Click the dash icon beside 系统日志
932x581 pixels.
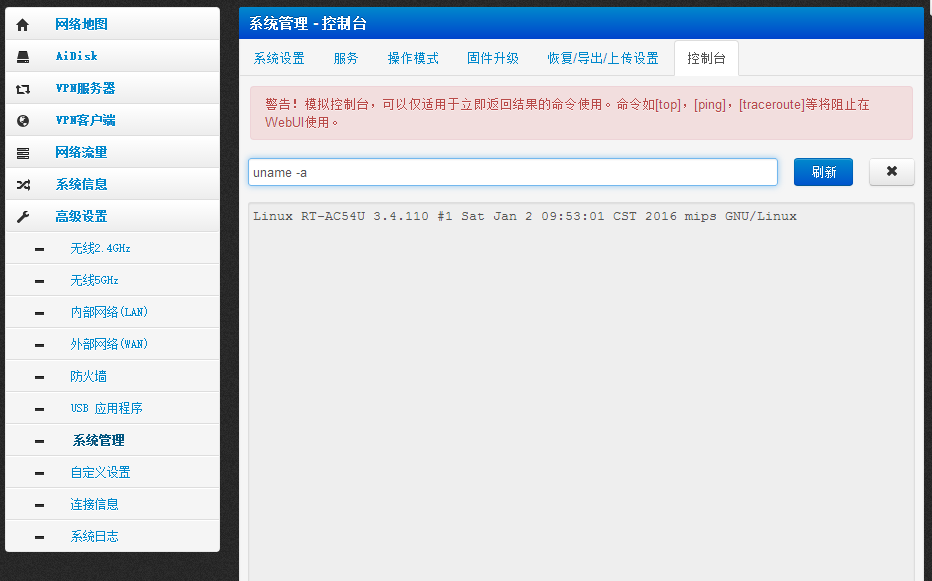39,537
